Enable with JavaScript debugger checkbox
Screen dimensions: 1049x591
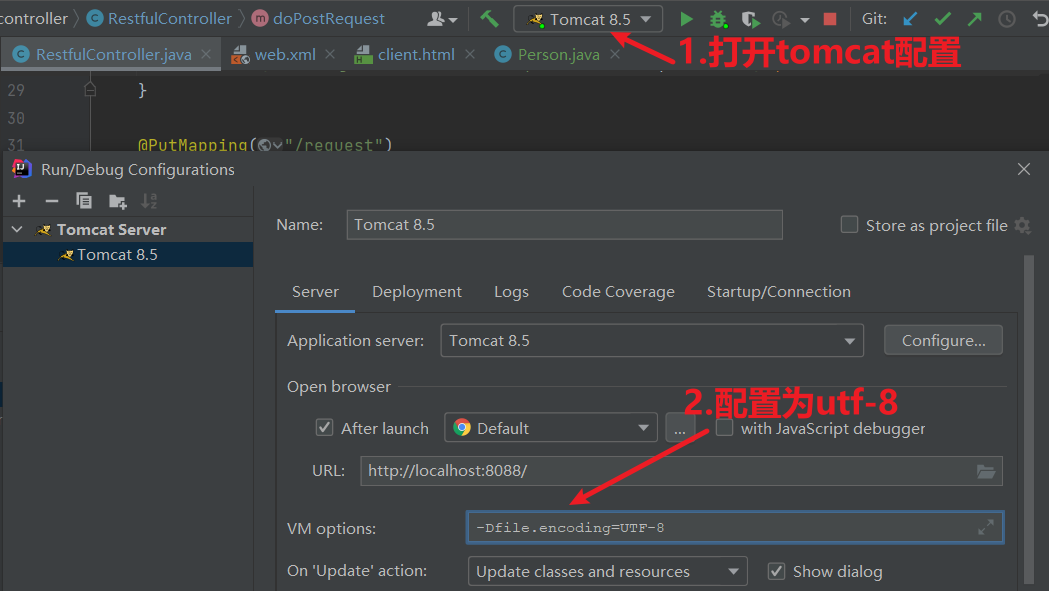[725, 428]
